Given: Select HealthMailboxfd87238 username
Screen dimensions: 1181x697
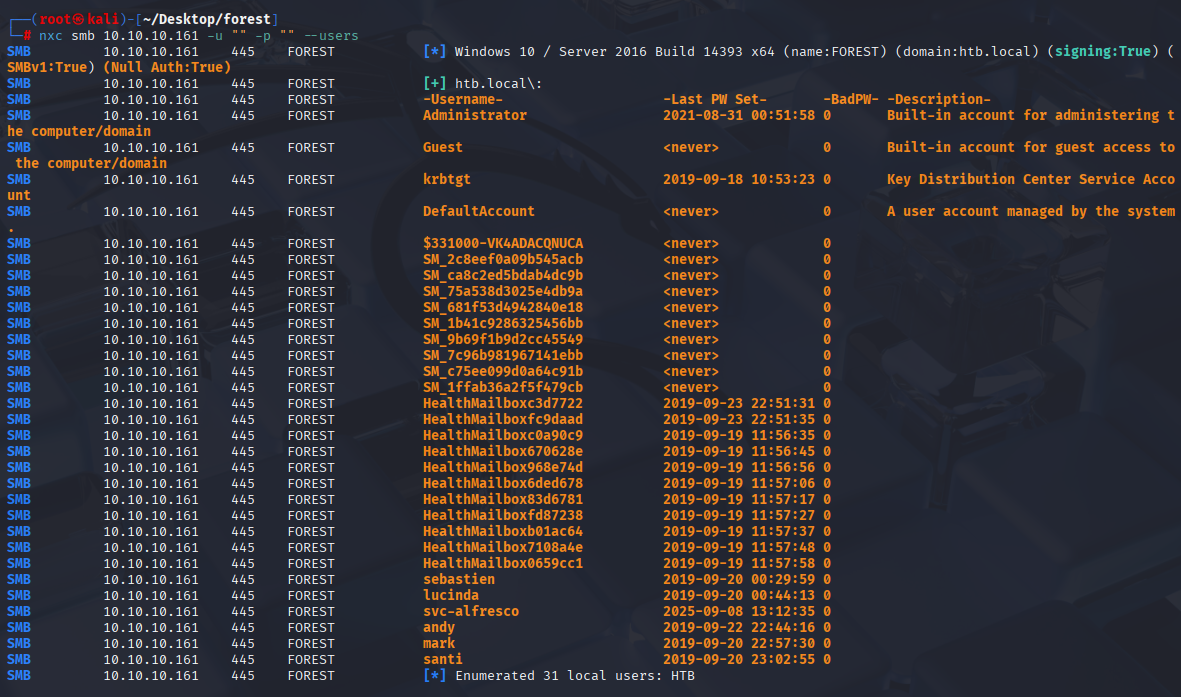Looking at the screenshot, I should click(x=502, y=515).
